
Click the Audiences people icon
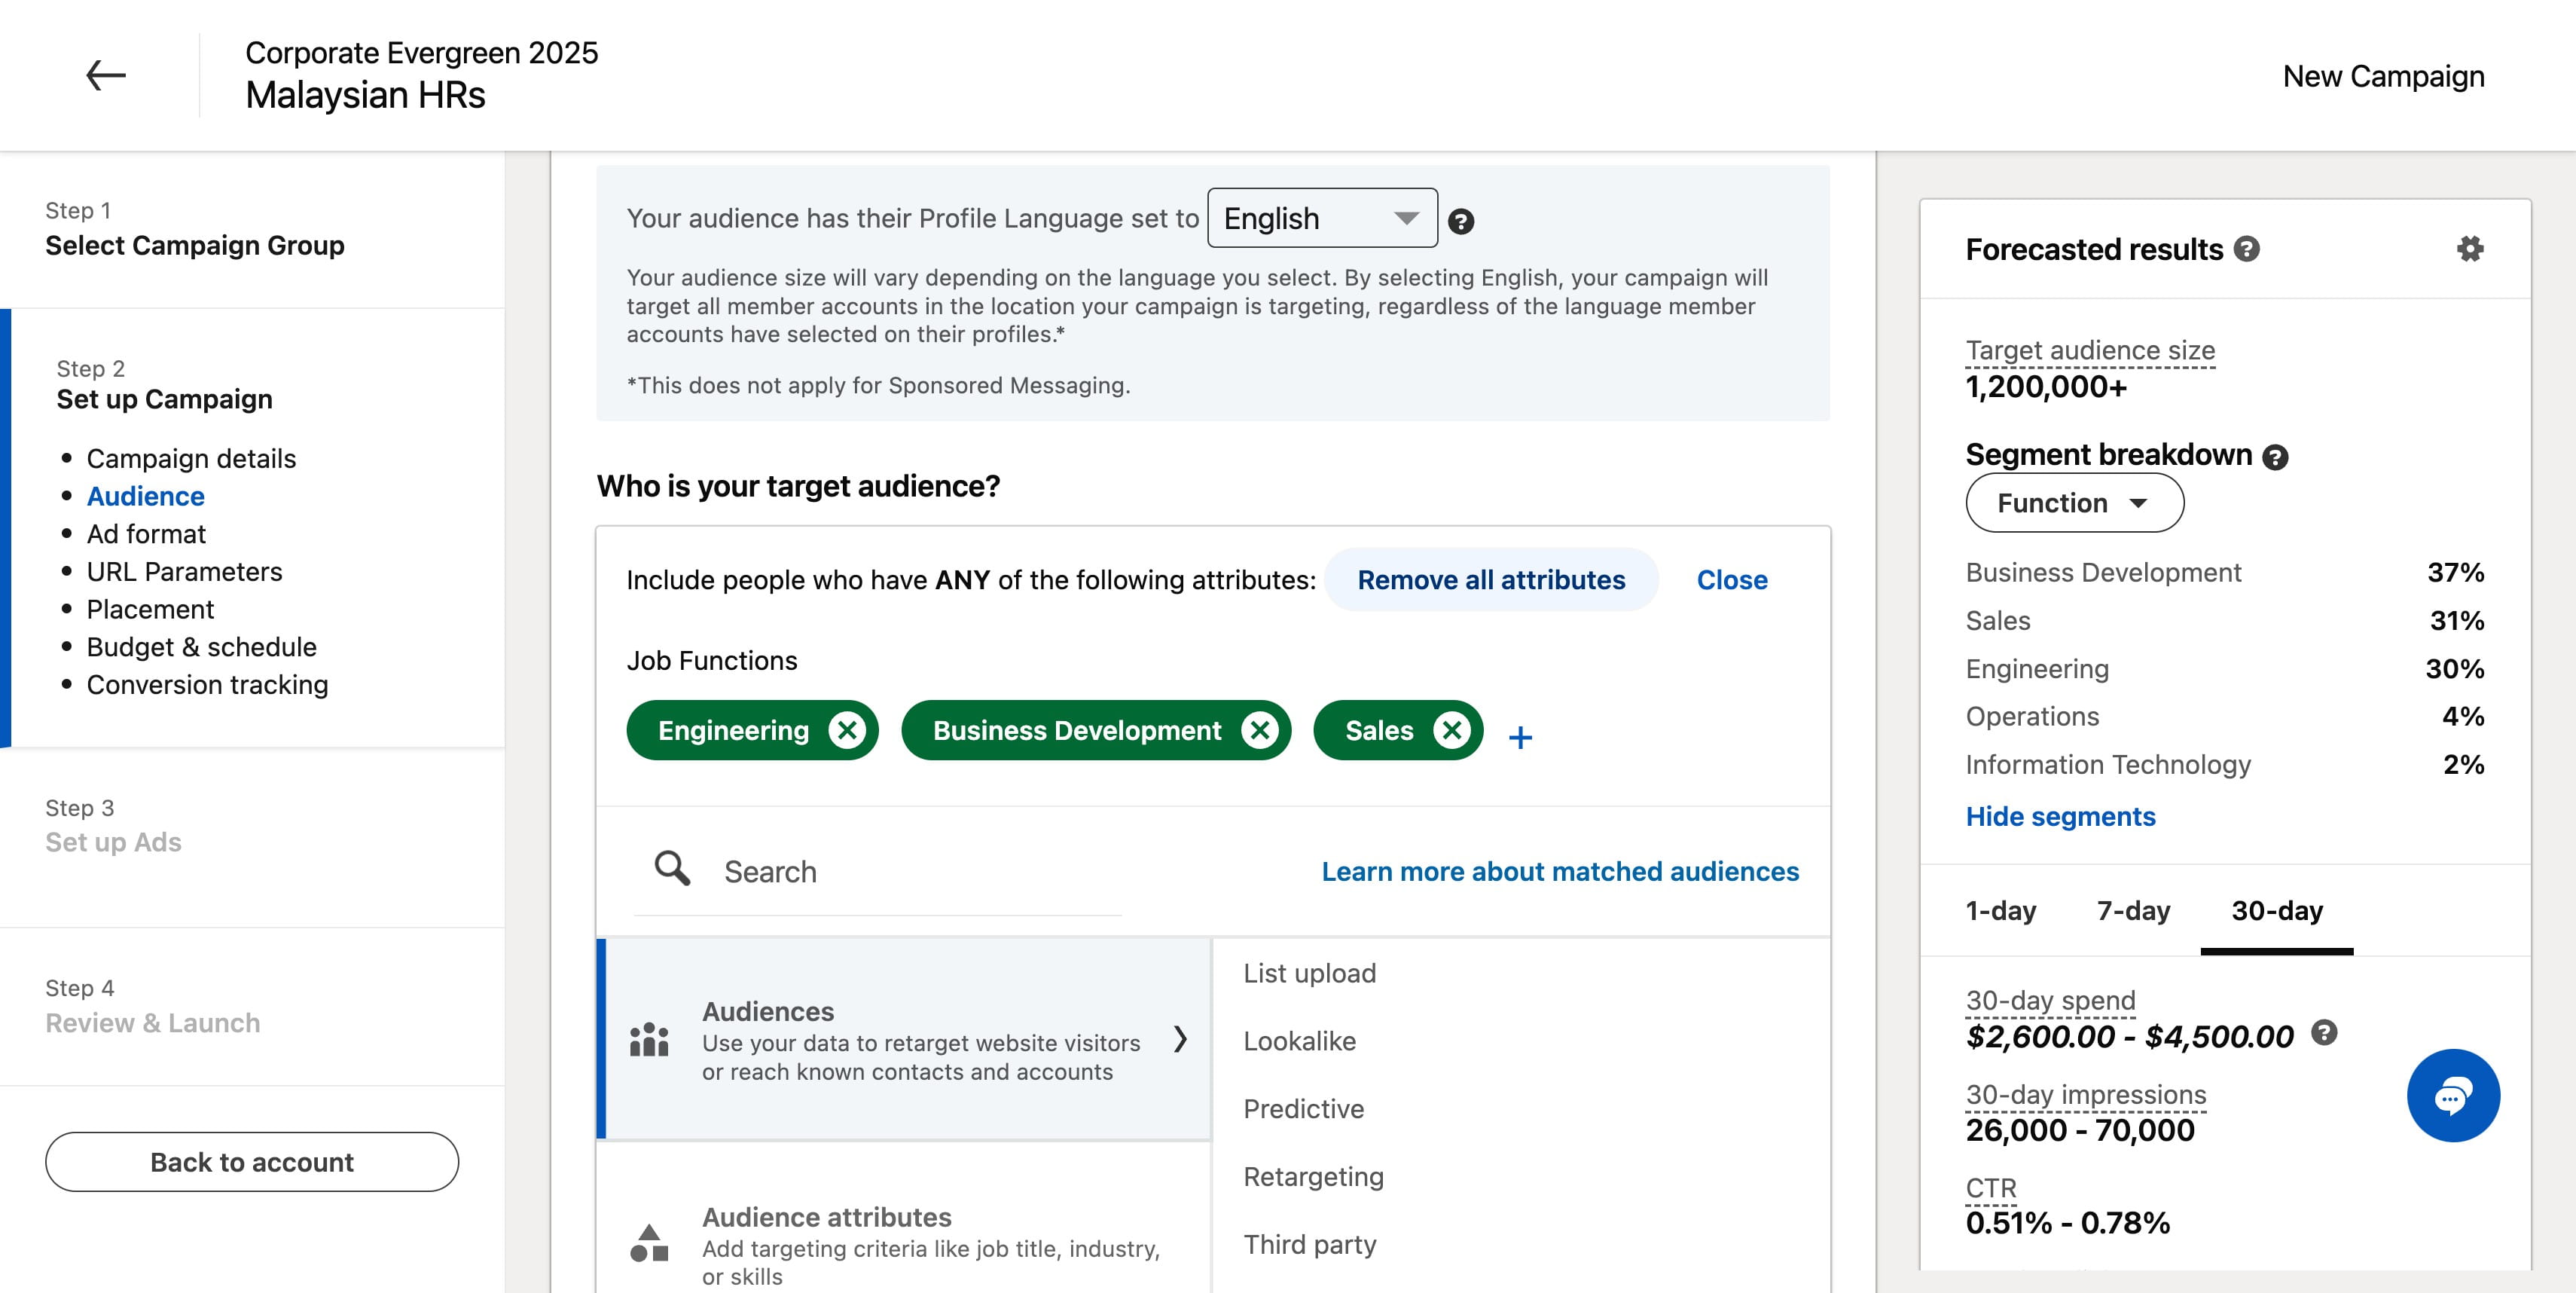tap(649, 1039)
